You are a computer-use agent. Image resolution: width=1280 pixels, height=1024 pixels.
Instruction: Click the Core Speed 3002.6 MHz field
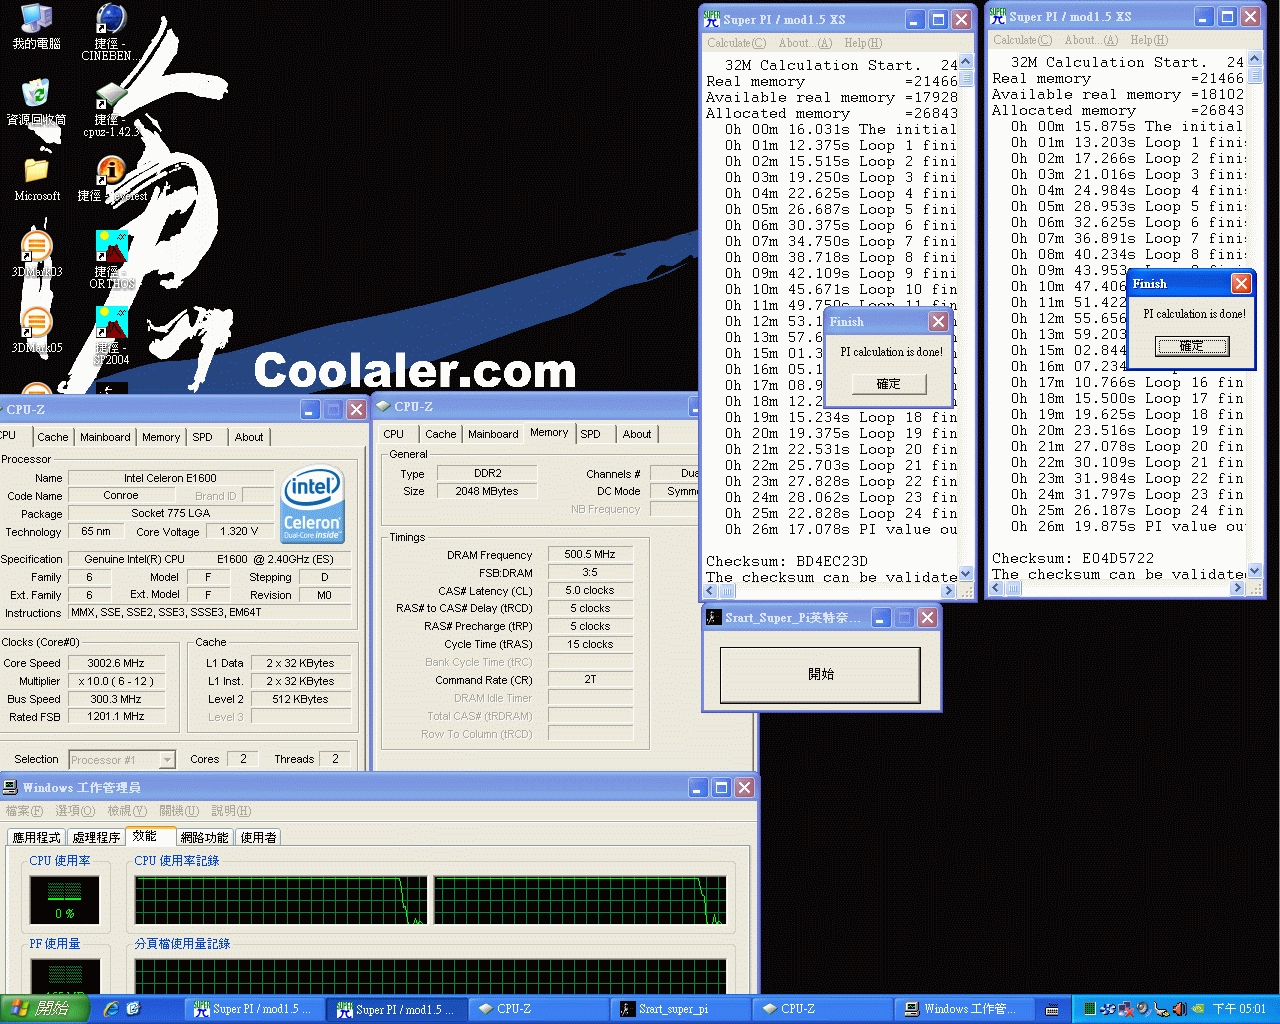pyautogui.click(x=116, y=663)
